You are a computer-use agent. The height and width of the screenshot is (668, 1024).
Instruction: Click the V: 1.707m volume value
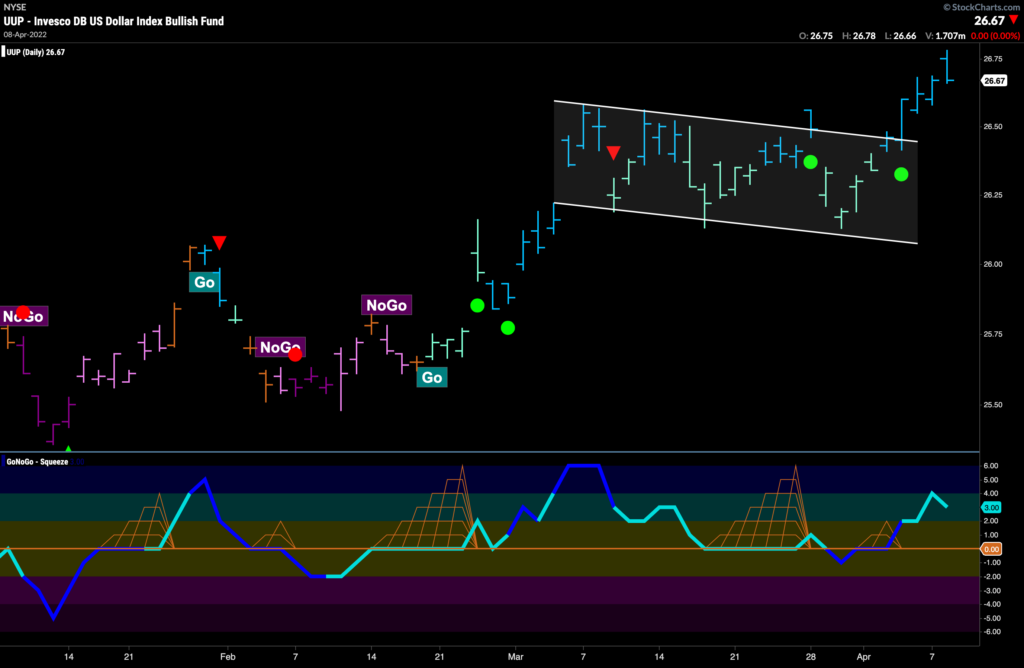945,36
